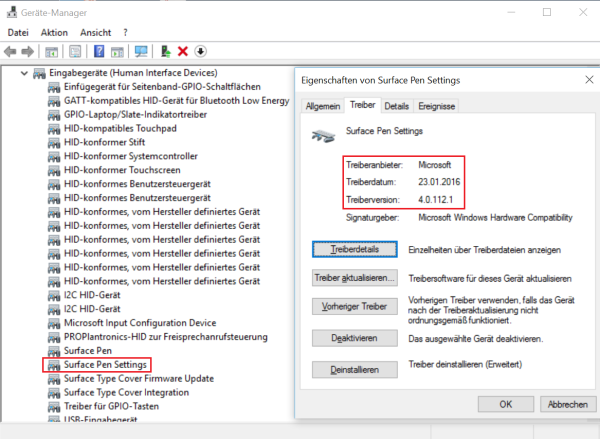Click icon beside Microsoft Input Configuration Device

coord(54,323)
